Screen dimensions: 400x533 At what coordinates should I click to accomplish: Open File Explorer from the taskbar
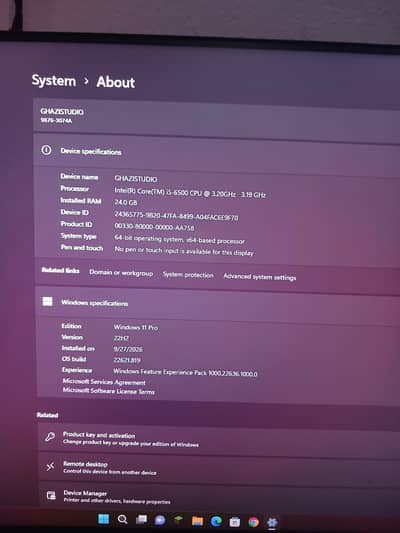click(197, 521)
